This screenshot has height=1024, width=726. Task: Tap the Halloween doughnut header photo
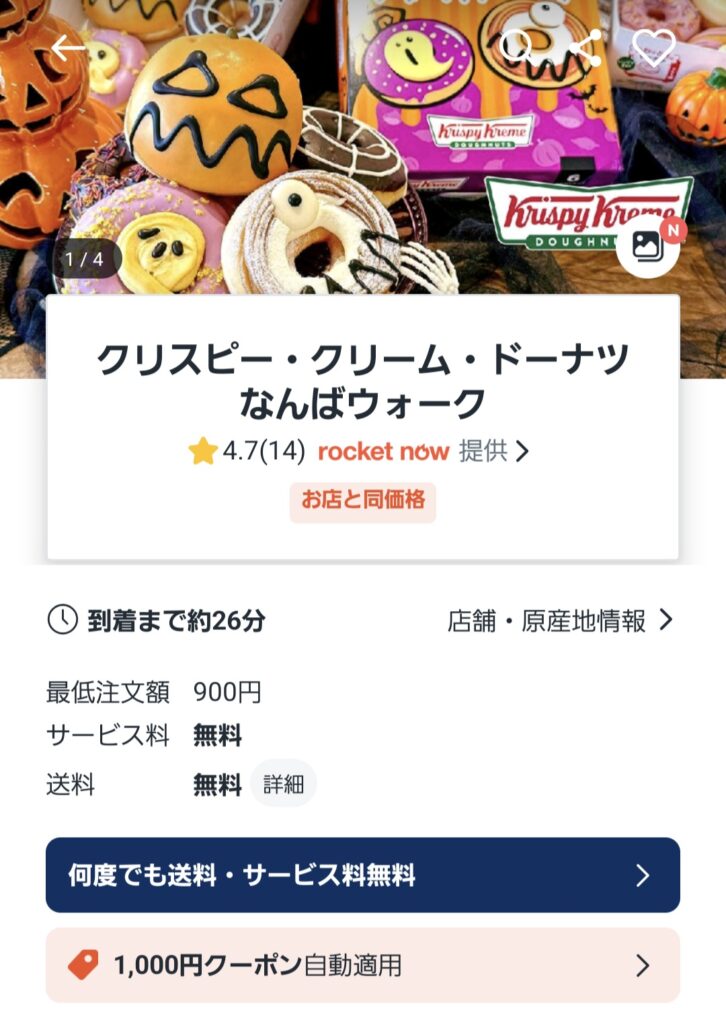tap(363, 147)
